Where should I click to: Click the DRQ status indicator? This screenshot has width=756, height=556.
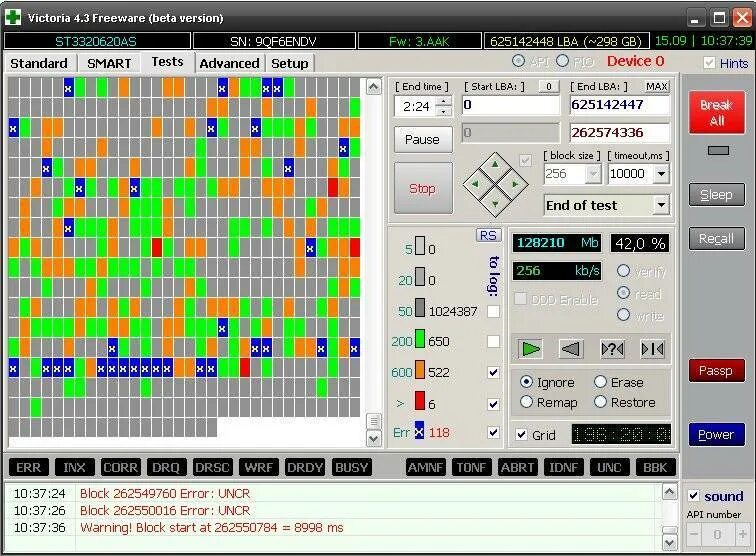[x=166, y=467]
